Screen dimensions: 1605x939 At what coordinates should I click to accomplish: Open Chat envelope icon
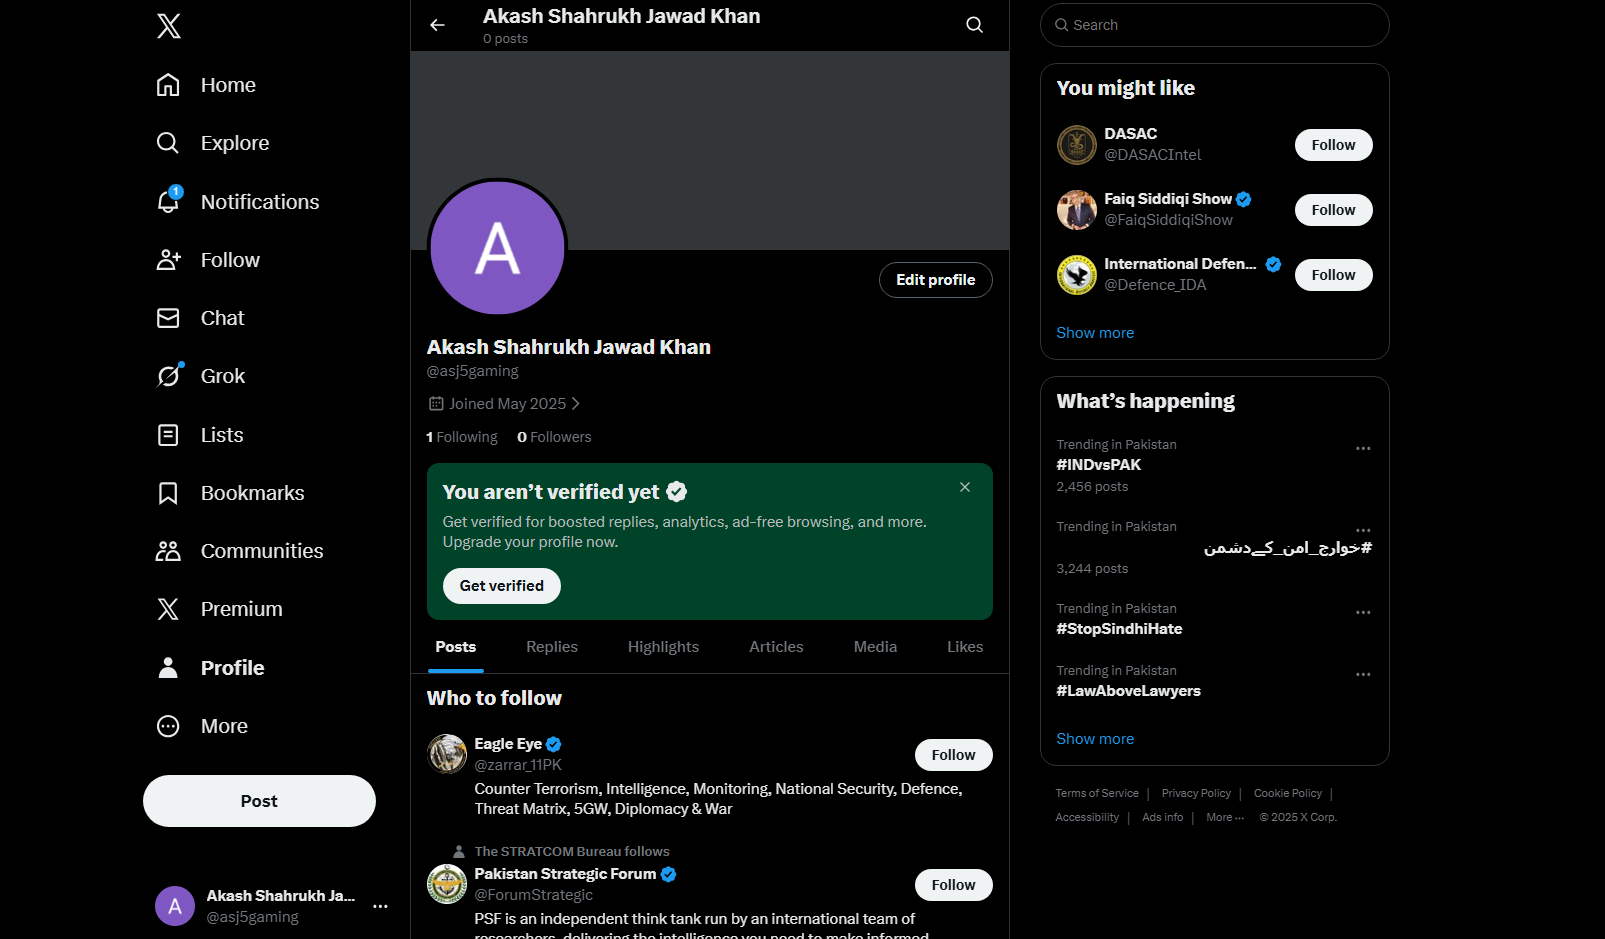[x=168, y=318]
